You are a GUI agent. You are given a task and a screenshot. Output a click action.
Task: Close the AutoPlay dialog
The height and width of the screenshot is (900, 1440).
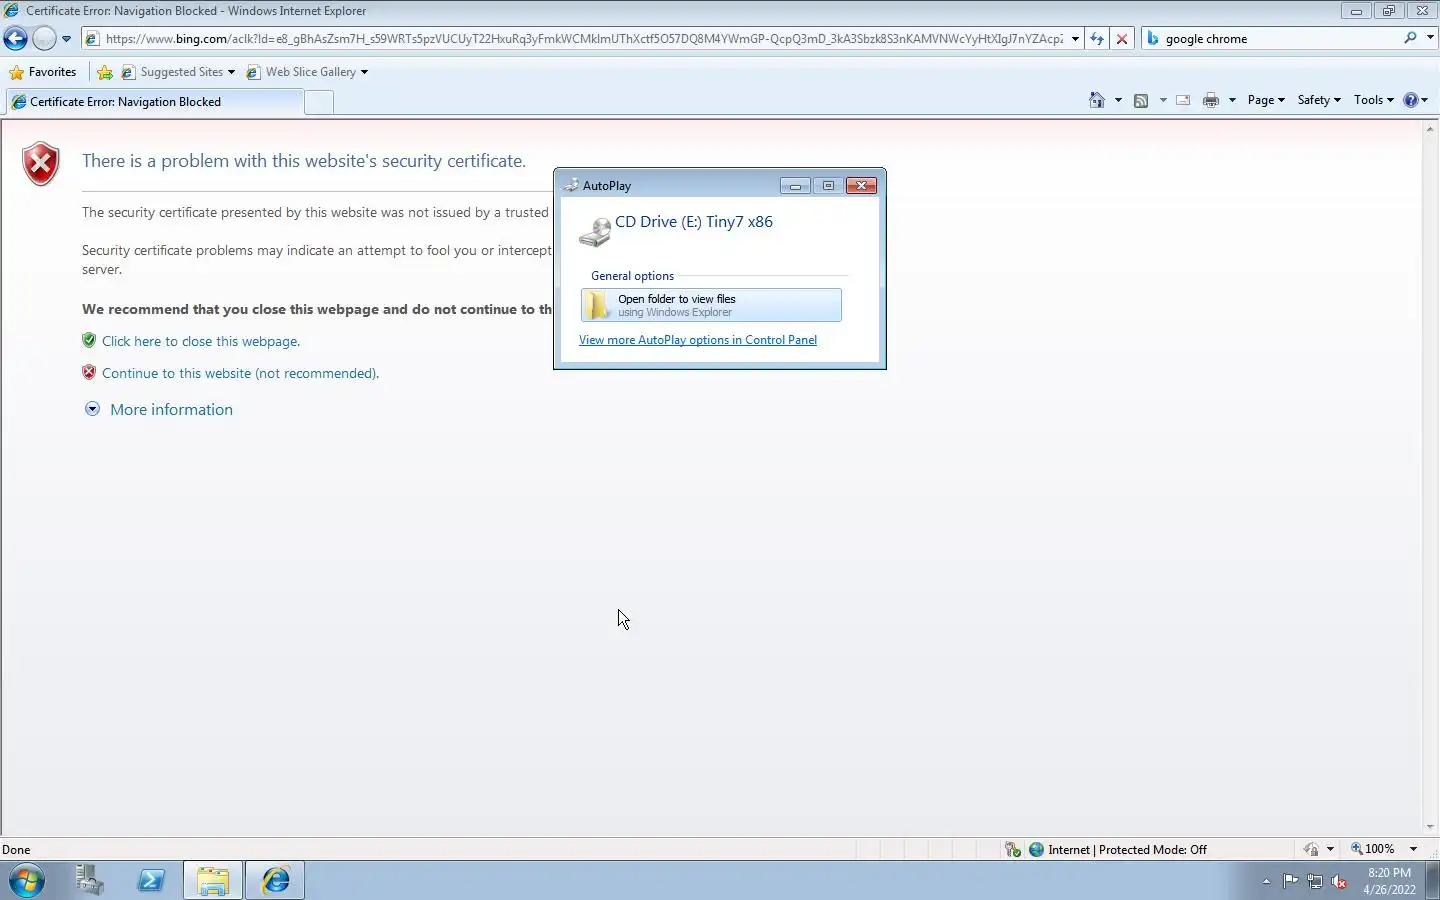pyautogui.click(x=861, y=186)
